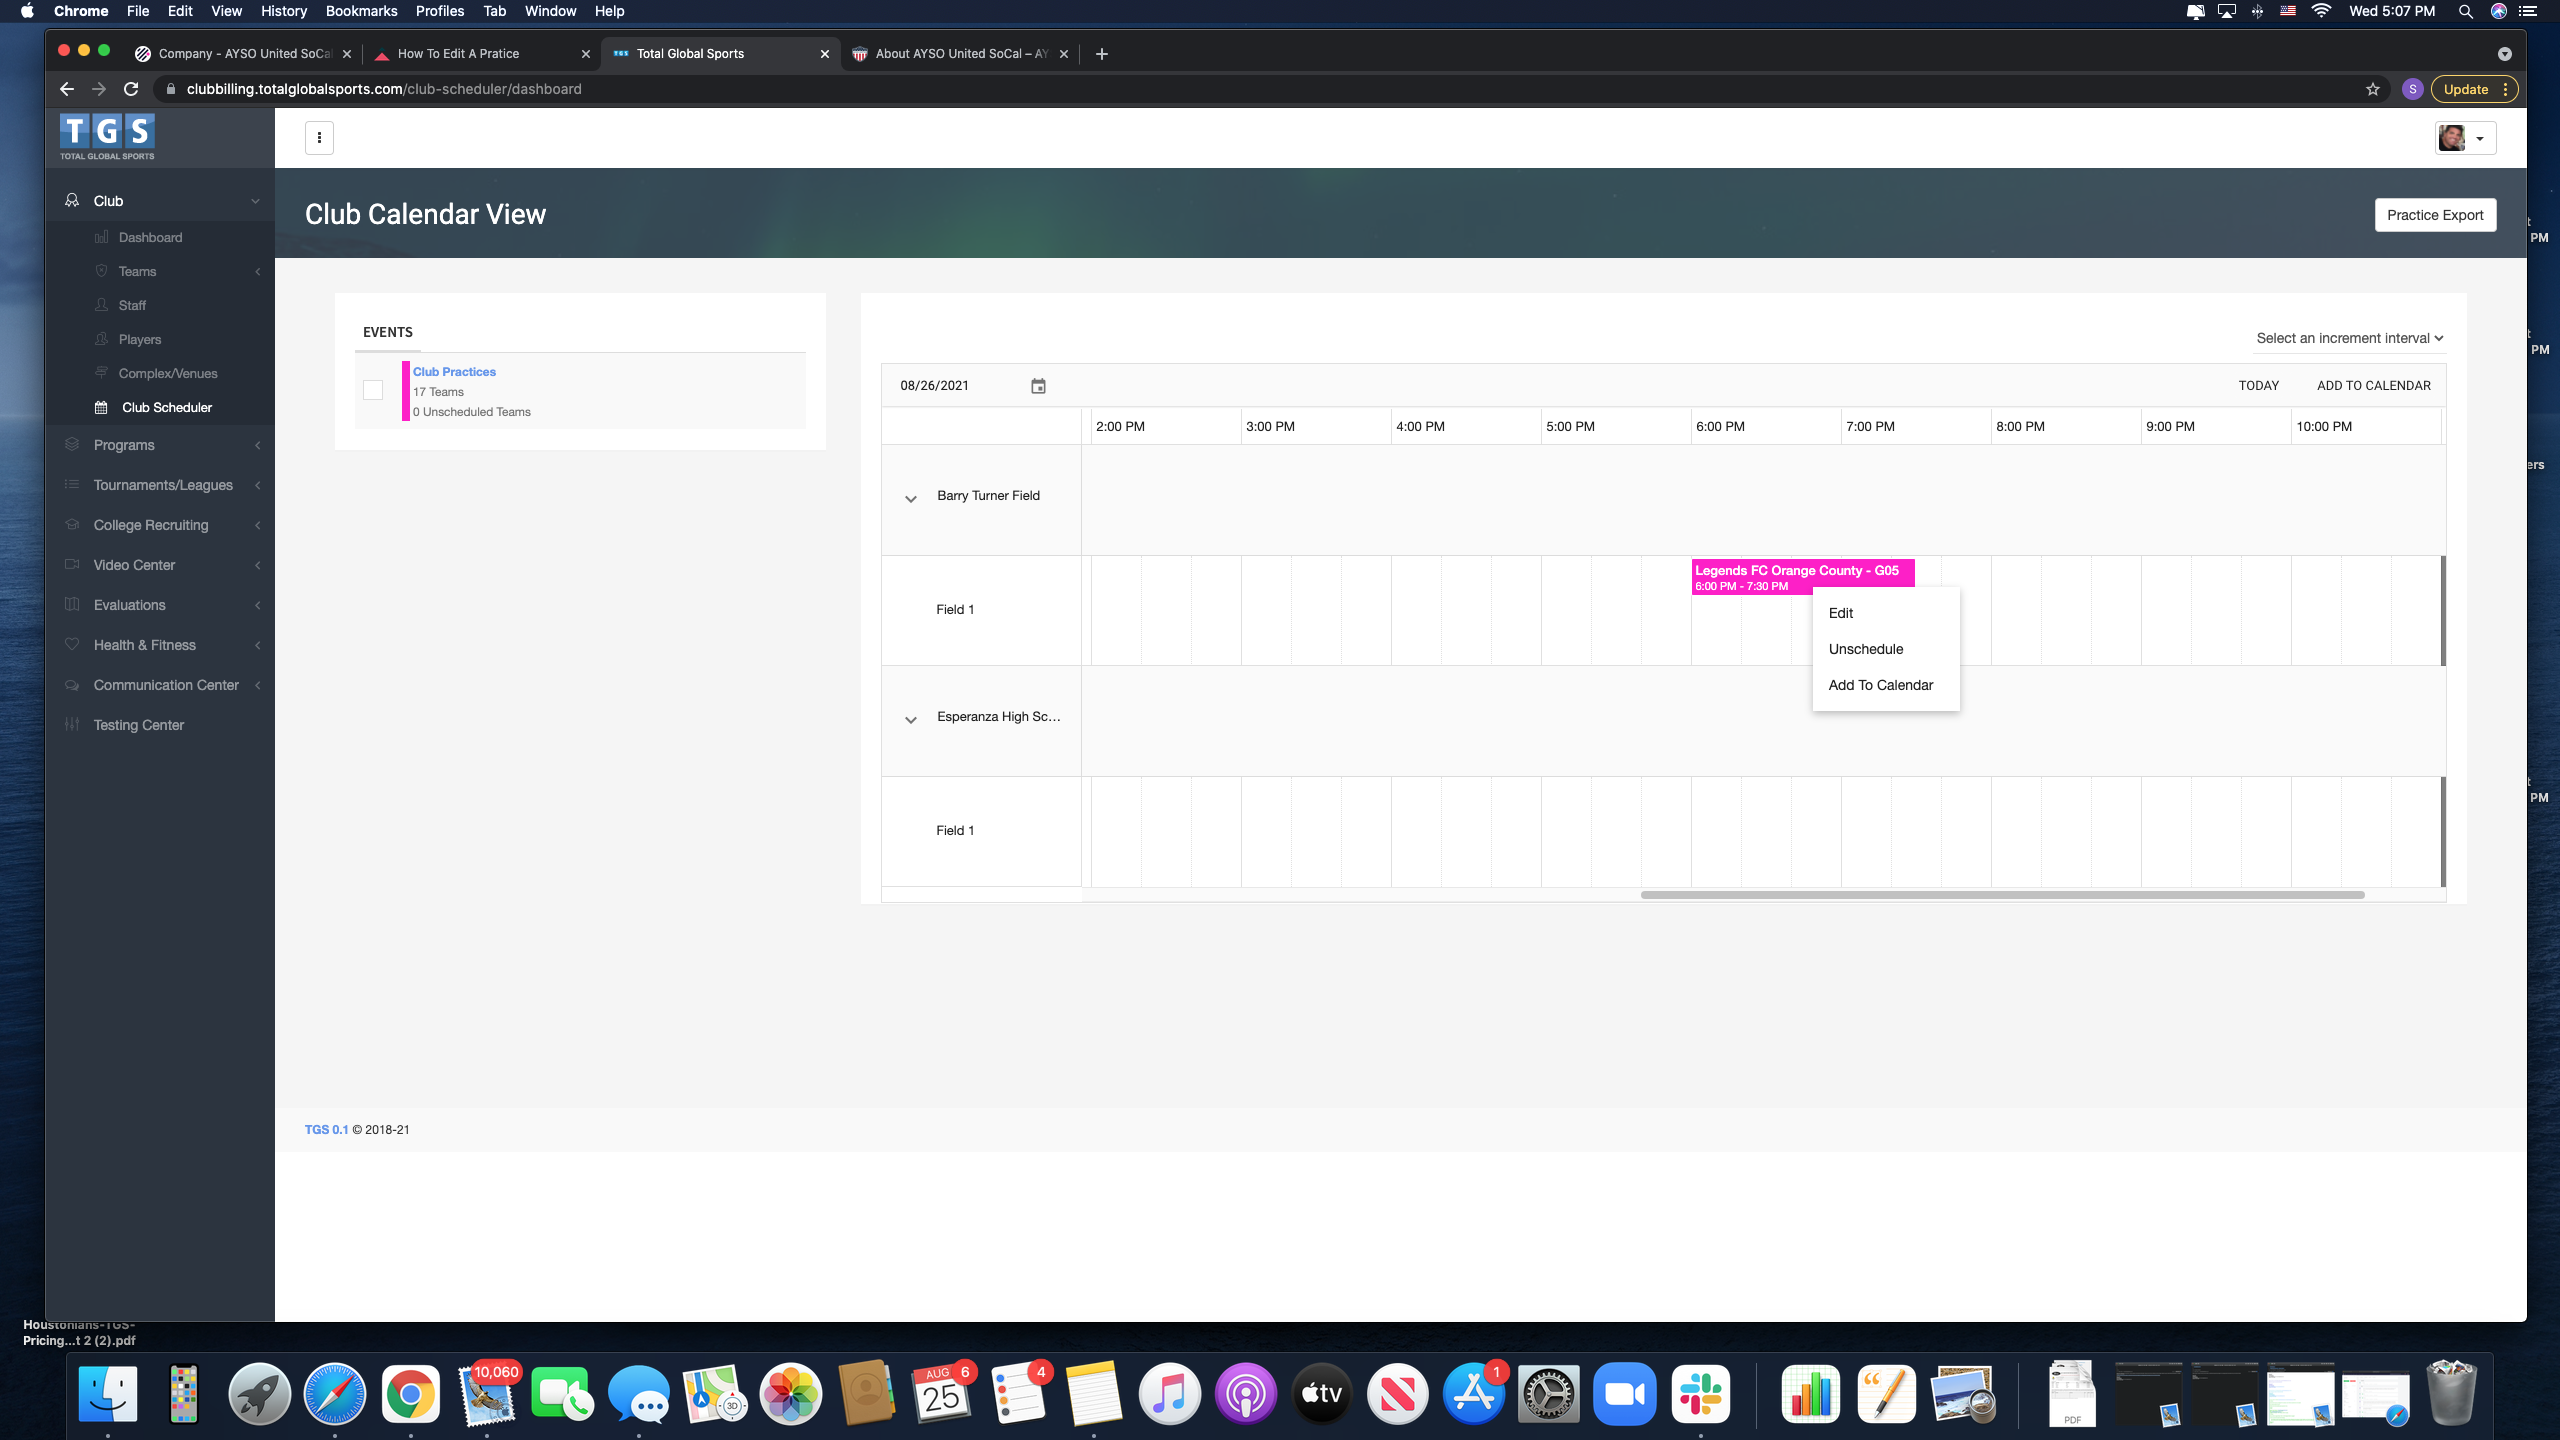The height and width of the screenshot is (1440, 2560).
Task: Open Wi-Fi status in menu bar
Action: (2322, 11)
